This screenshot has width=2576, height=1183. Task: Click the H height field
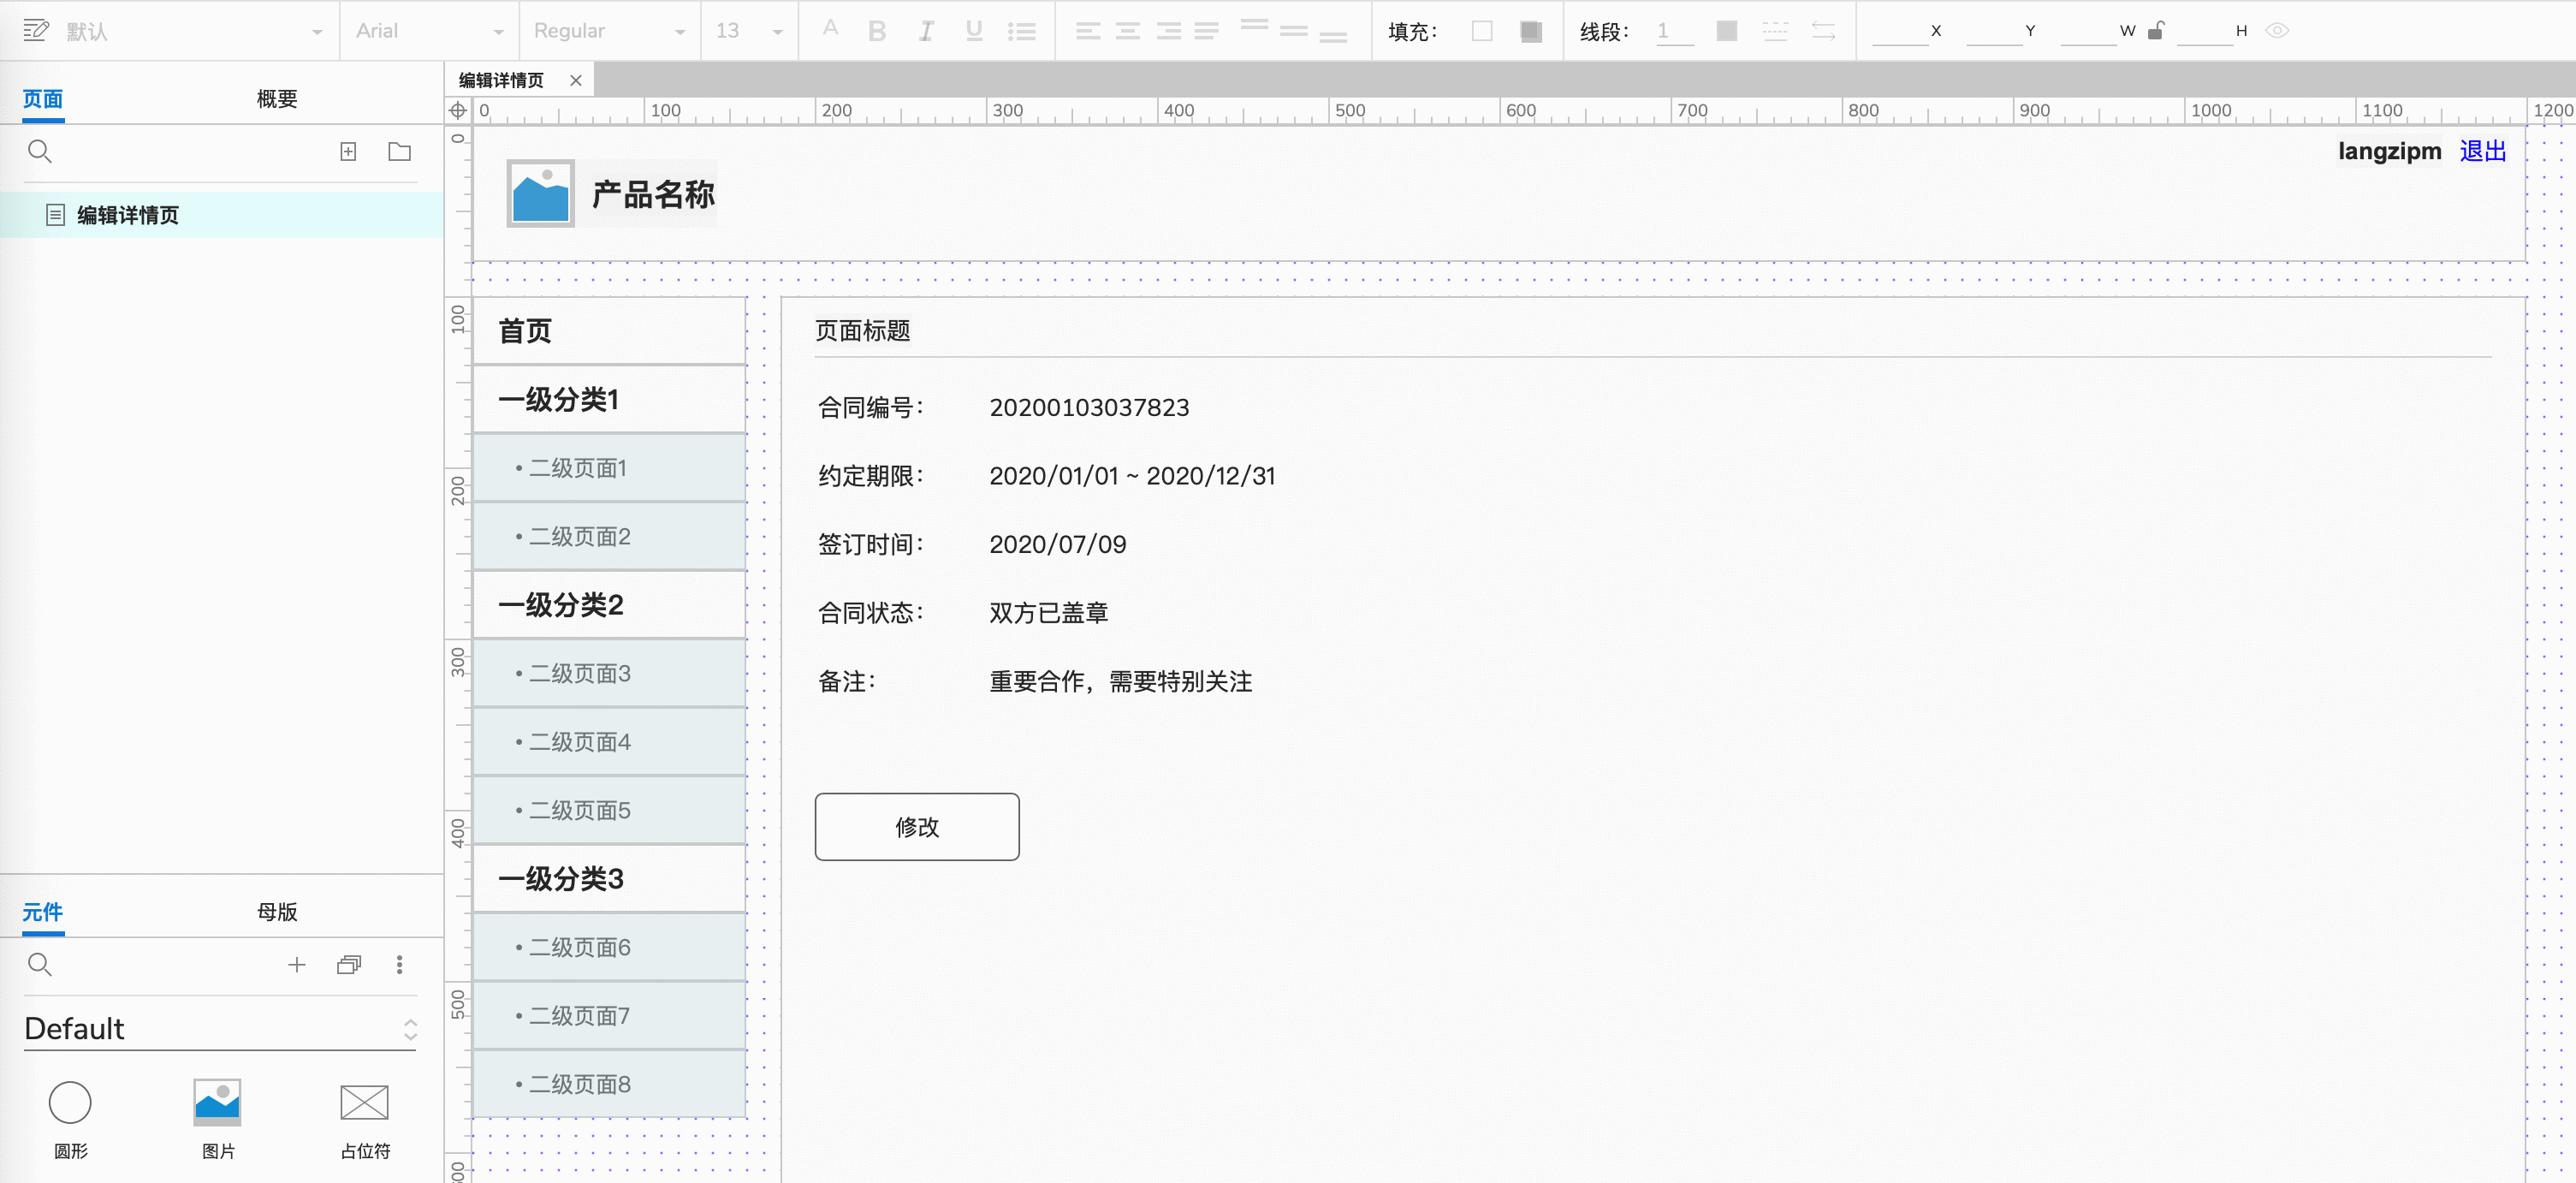point(2204,31)
